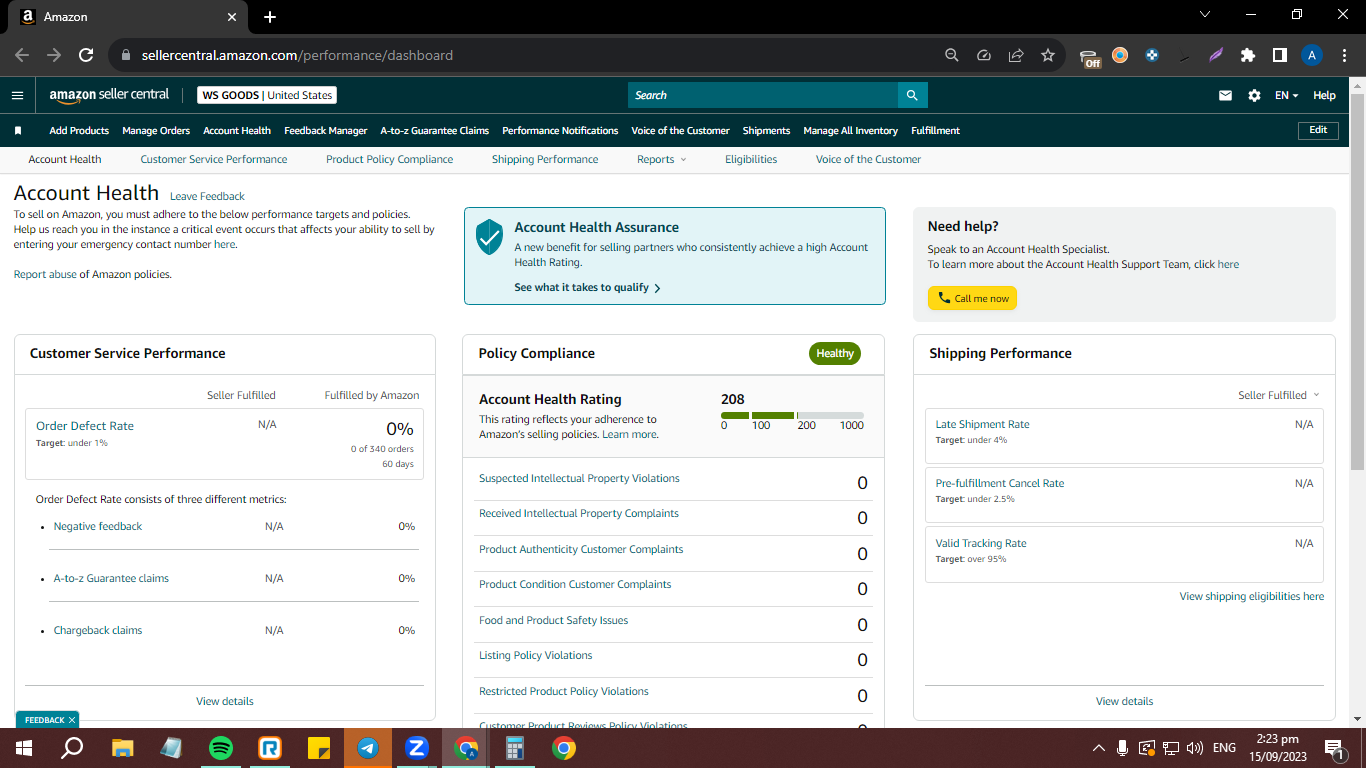Click the extension icon labeled Off
Viewport: 1366px width, 768px height.
(1090, 57)
